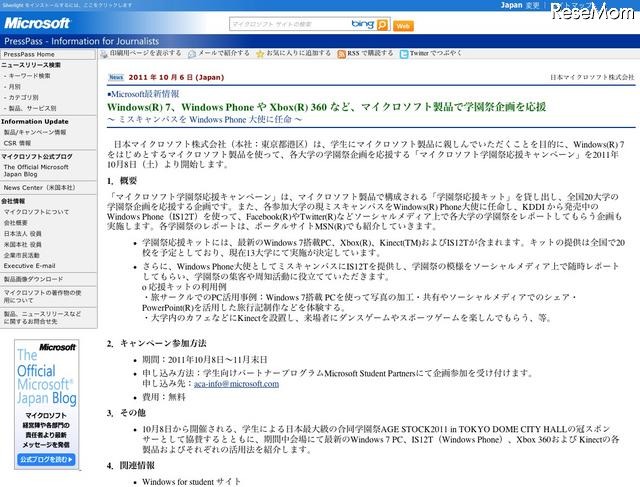Open Executive E-mail sidebar link

(x=29, y=266)
